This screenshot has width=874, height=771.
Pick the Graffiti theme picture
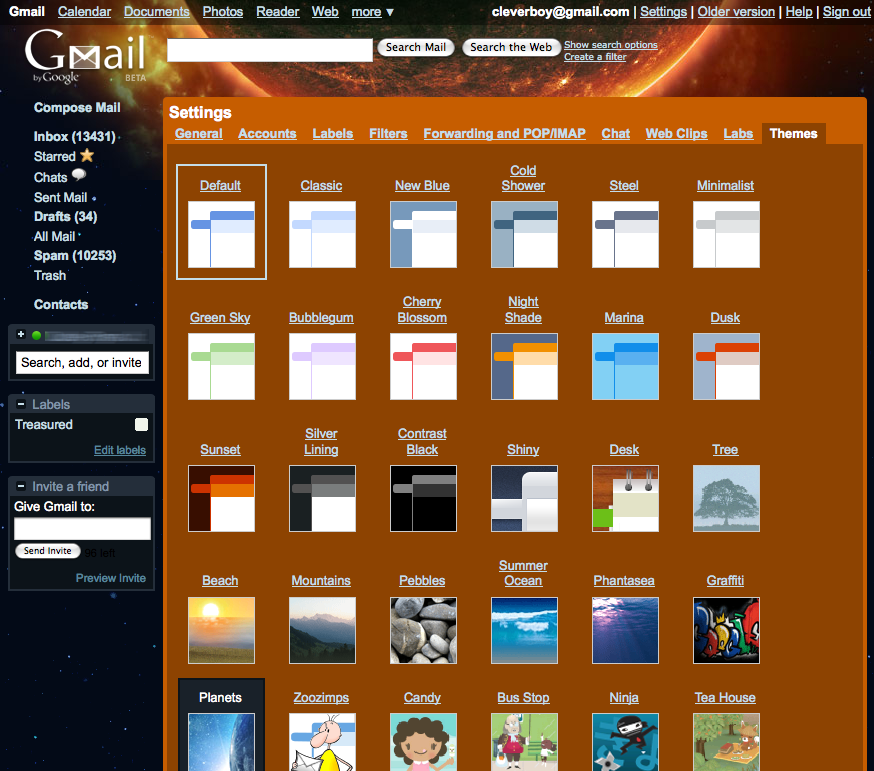726,631
